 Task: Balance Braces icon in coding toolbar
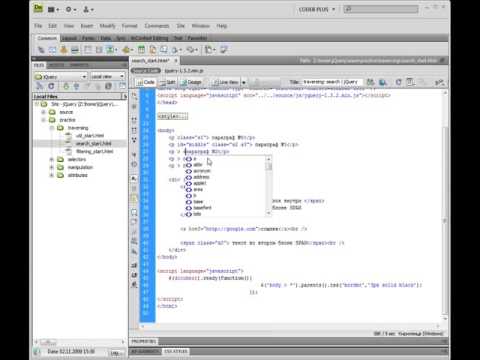[134, 164]
